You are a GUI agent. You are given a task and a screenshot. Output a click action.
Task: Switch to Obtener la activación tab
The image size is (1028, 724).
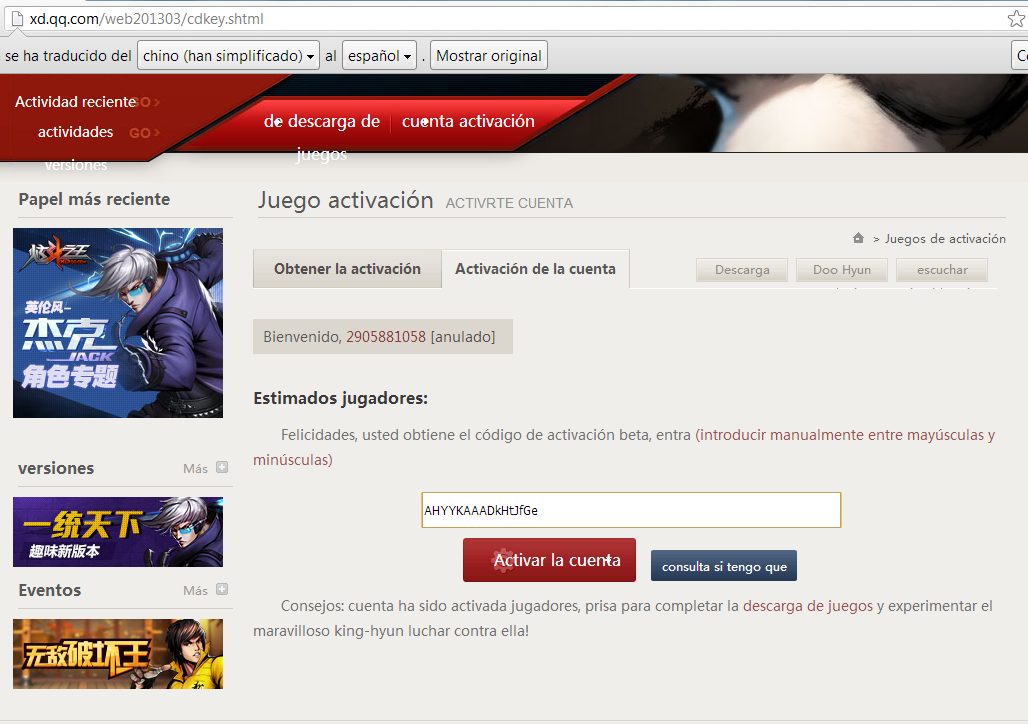pos(347,269)
